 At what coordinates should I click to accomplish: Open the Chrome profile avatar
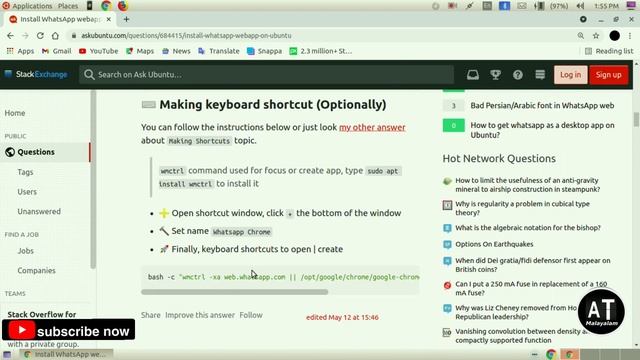[x=615, y=36]
